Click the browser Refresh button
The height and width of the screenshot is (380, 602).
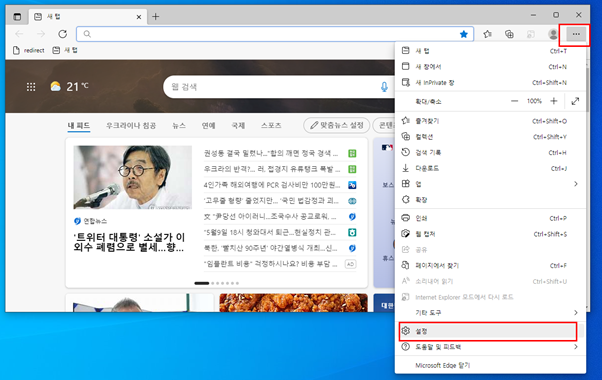click(63, 34)
